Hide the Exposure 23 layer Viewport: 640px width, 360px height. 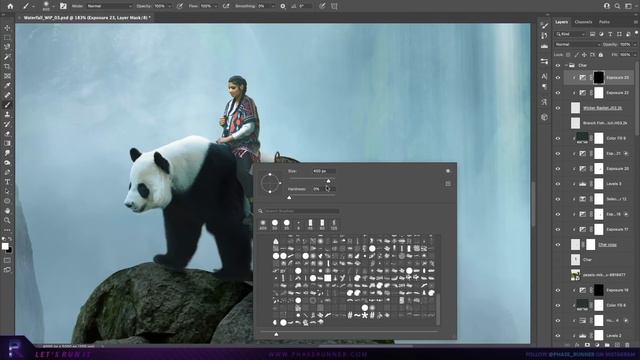(558, 78)
